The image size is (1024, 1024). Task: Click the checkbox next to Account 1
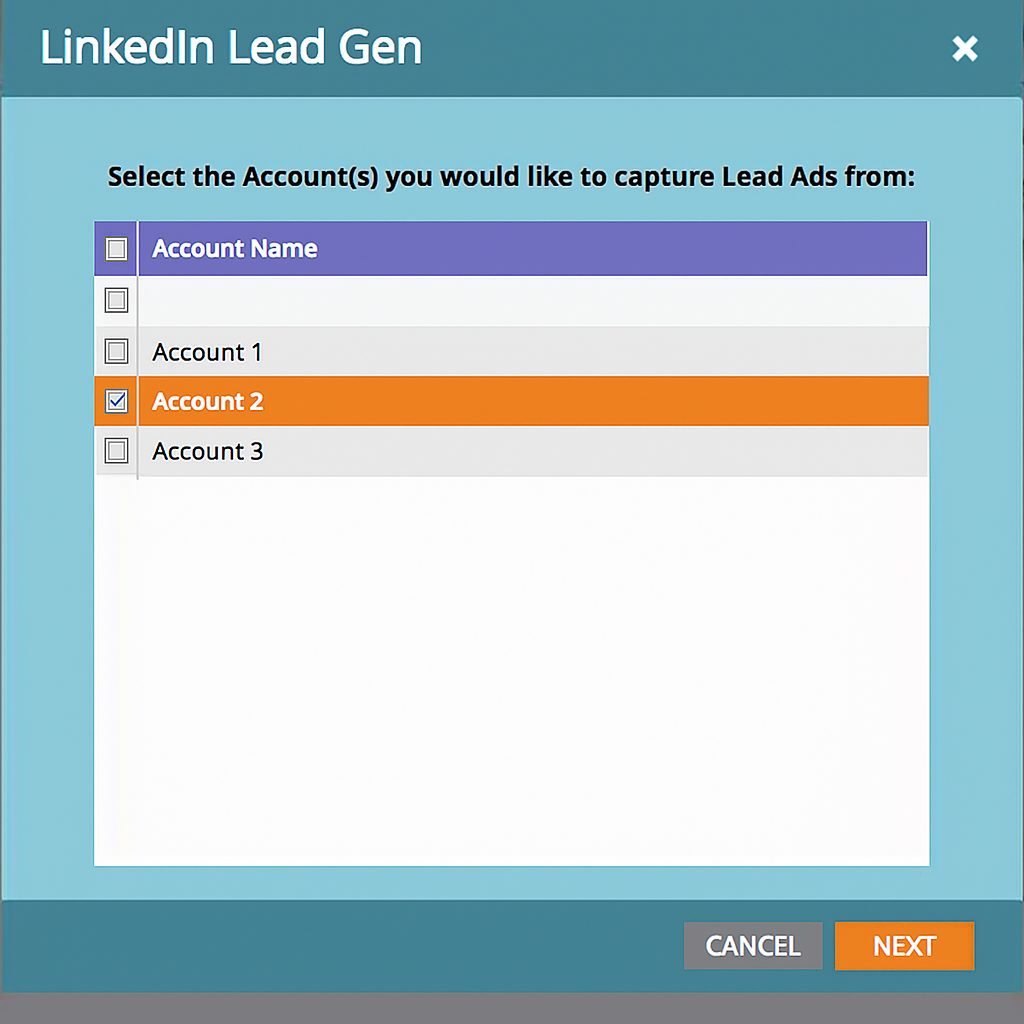pyautogui.click(x=115, y=351)
